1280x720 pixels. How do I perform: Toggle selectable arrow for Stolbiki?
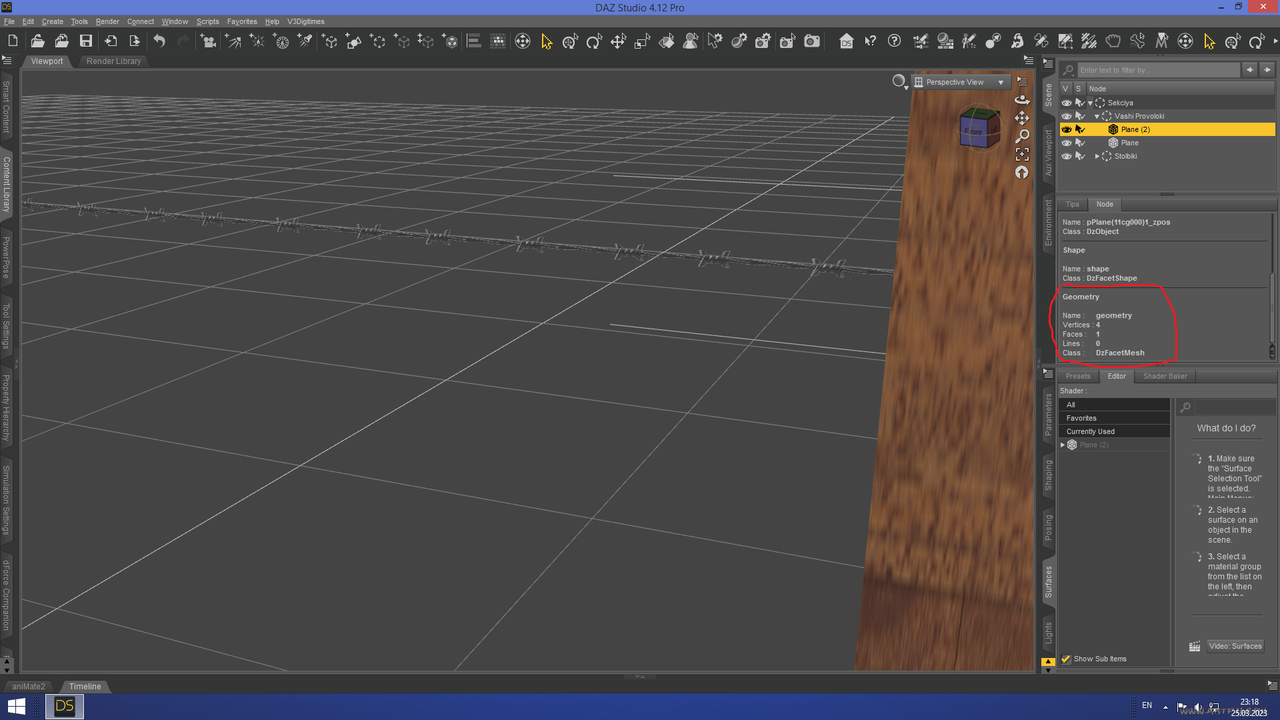point(1079,156)
